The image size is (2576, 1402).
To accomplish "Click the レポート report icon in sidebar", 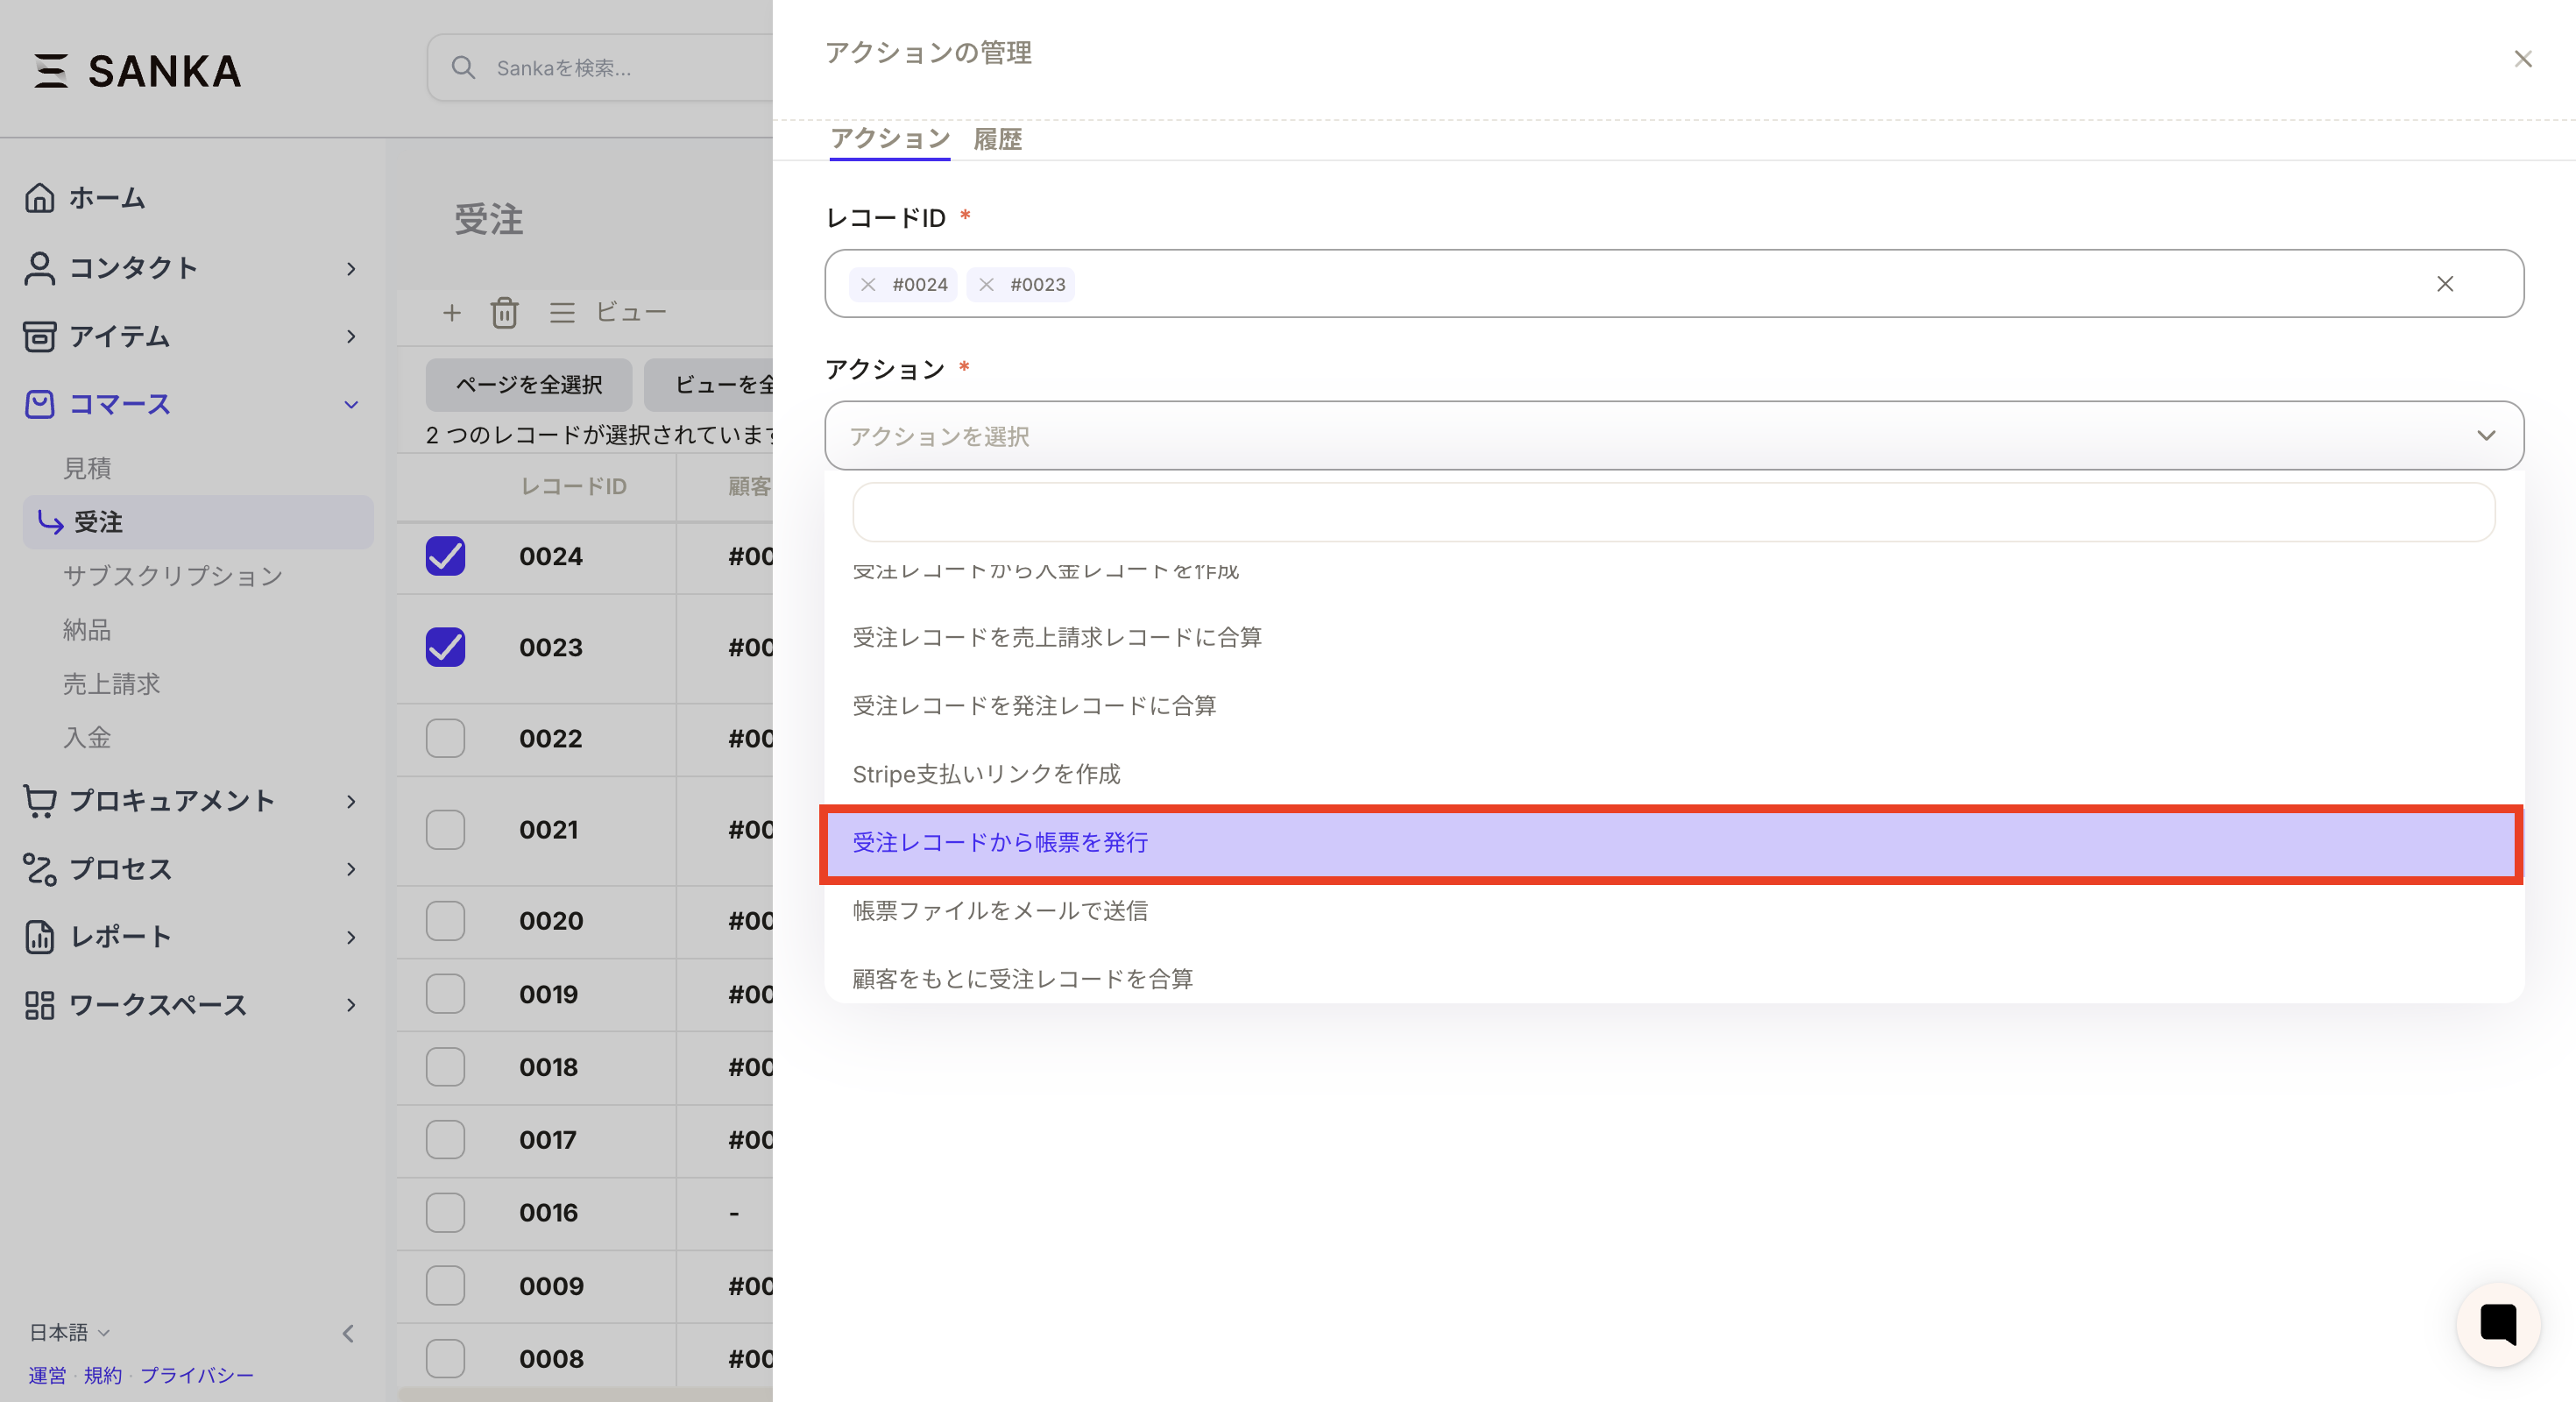I will 40,937.
